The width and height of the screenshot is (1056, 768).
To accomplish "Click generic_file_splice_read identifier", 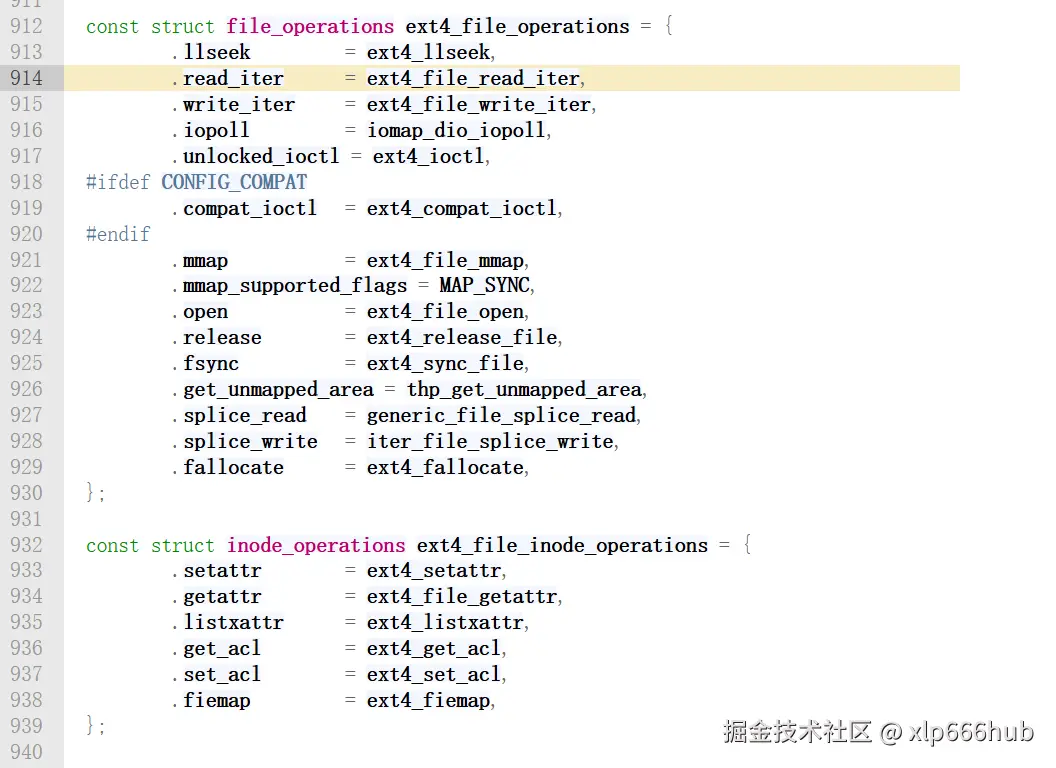I will [x=501, y=415].
